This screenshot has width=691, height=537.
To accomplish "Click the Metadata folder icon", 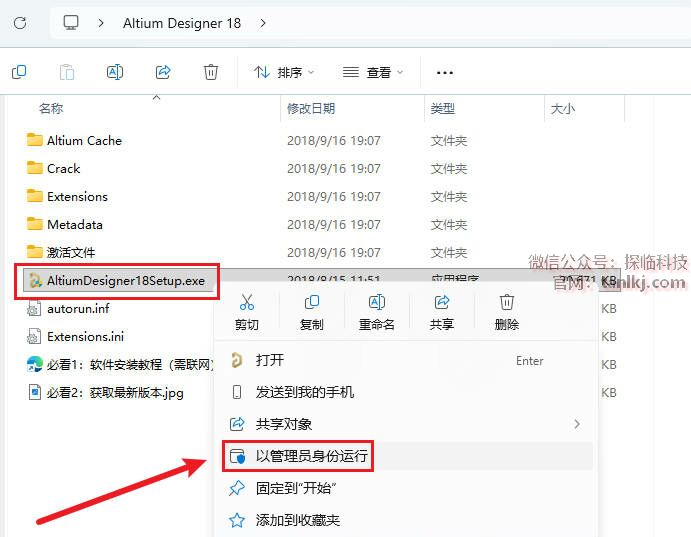I will click(35, 224).
